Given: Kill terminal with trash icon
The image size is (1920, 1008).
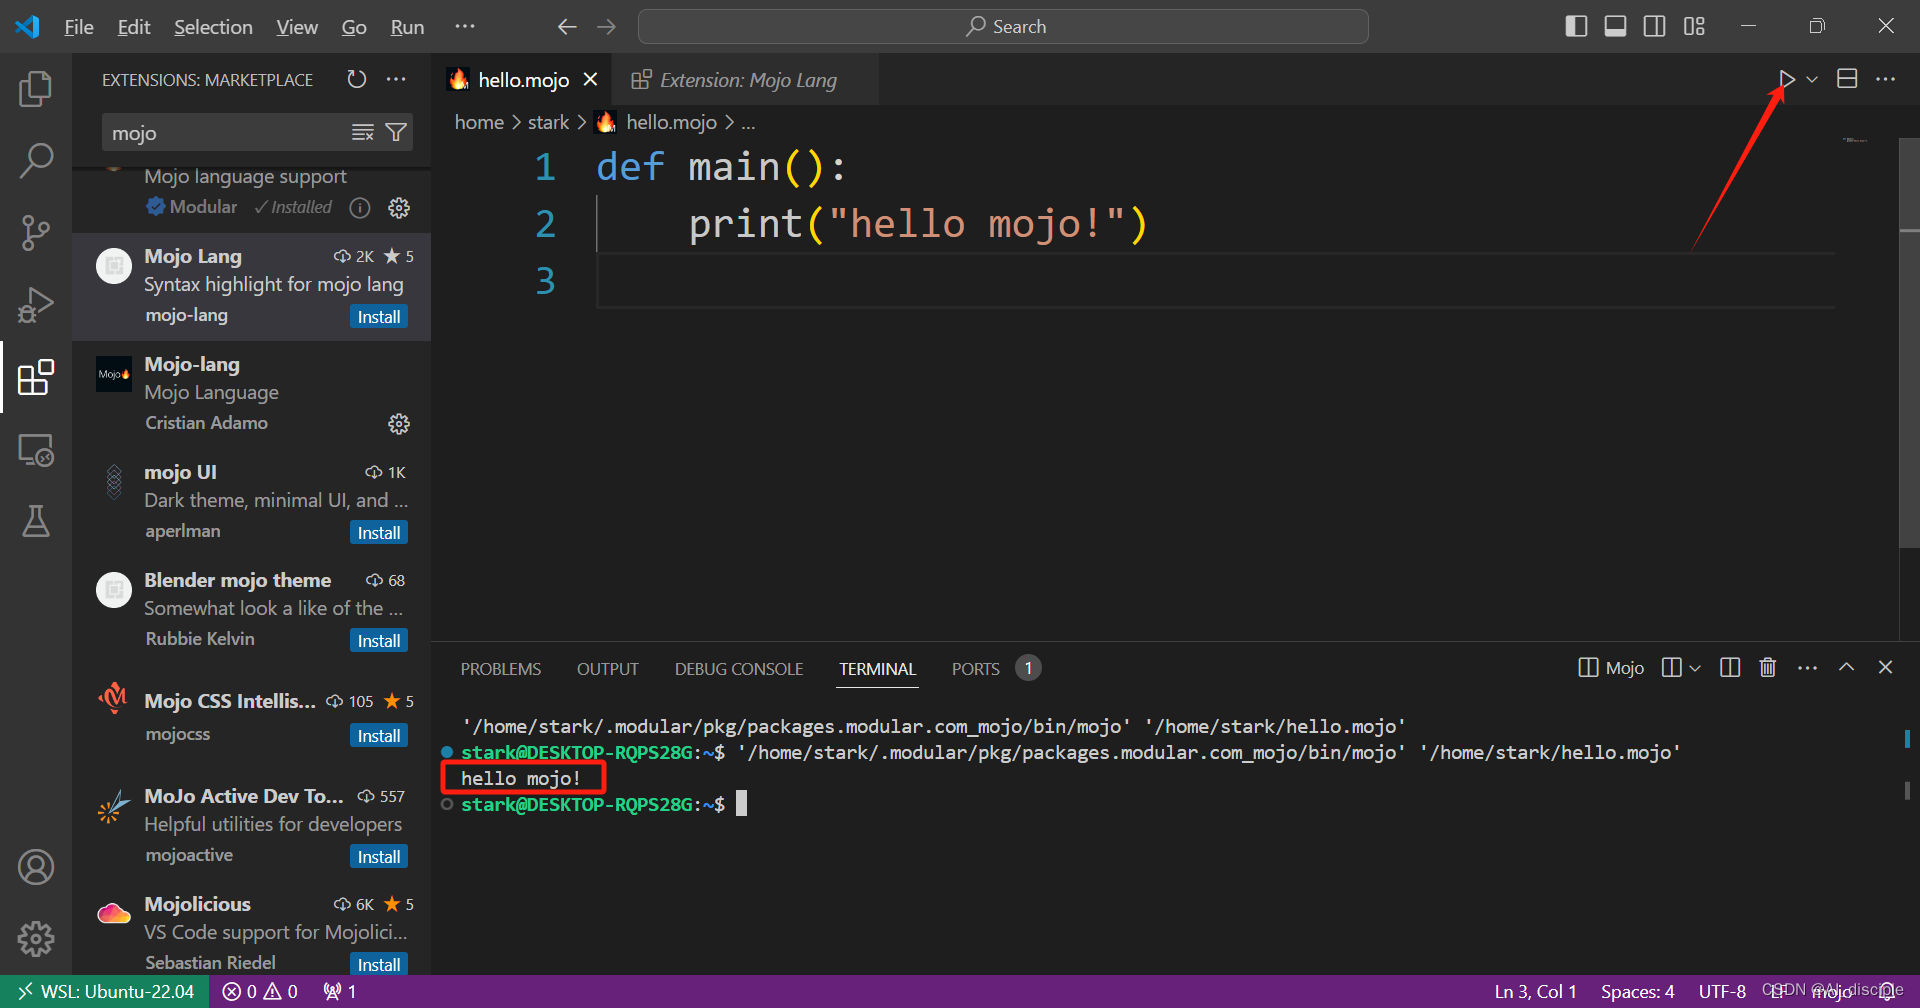Looking at the screenshot, I should (1768, 667).
